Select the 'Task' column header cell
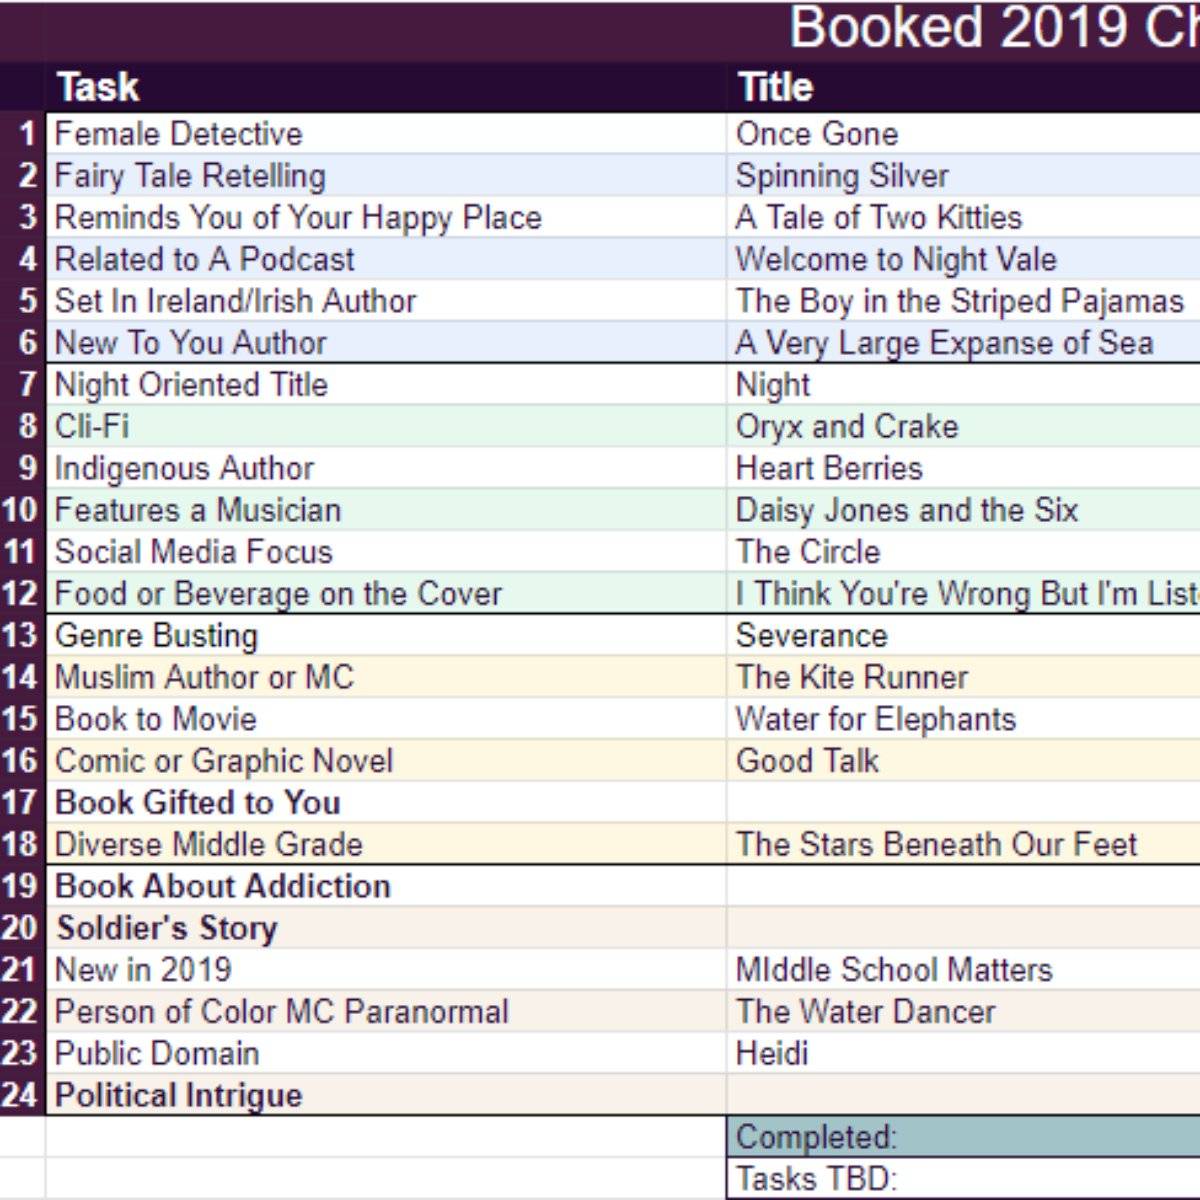Viewport: 1200px width, 1200px height. (385, 87)
